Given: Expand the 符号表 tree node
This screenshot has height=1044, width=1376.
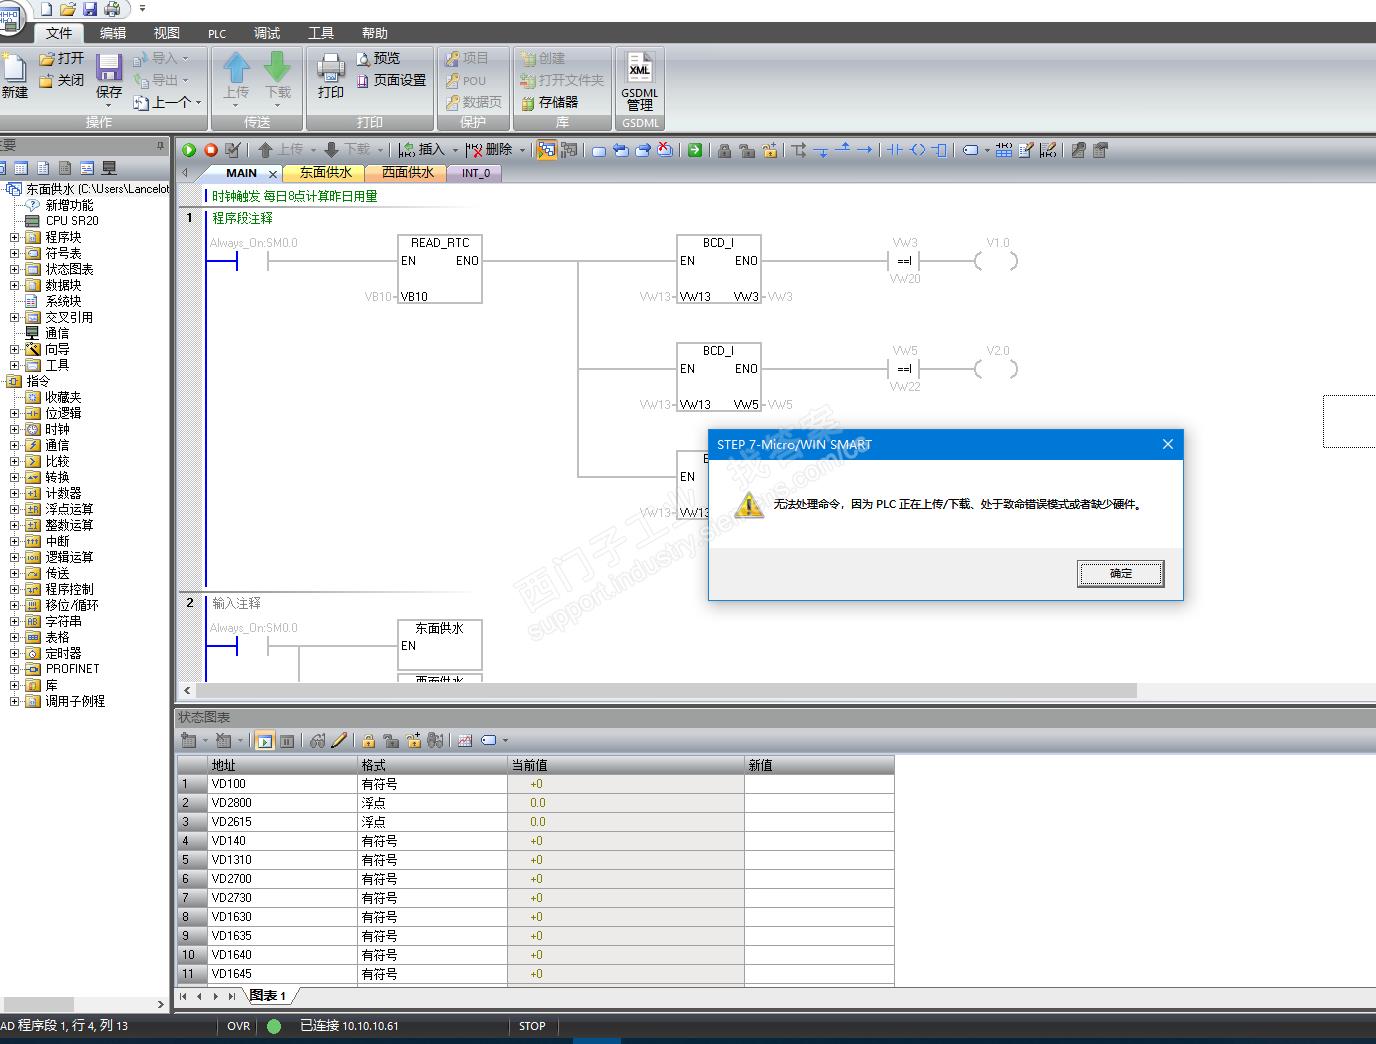Looking at the screenshot, I should click(14, 253).
